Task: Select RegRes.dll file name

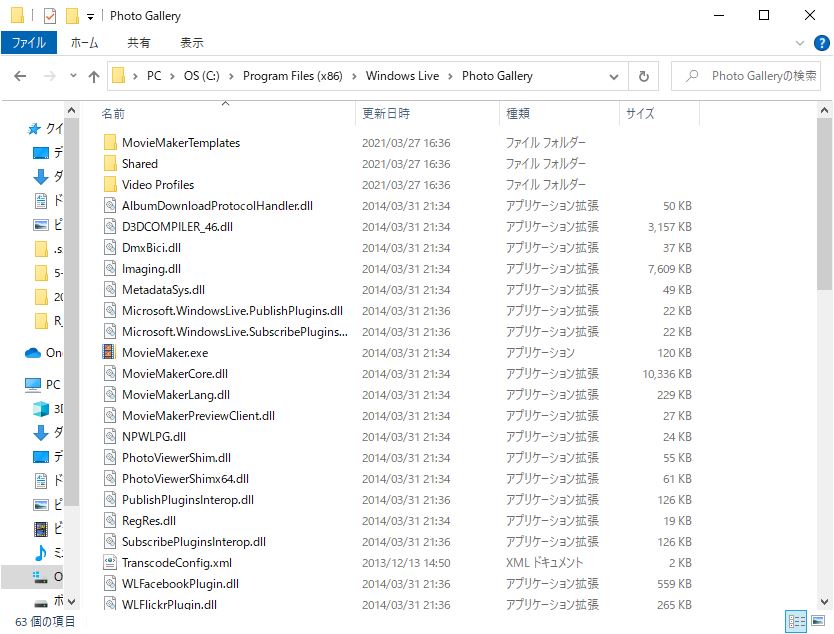Action: click(x=148, y=521)
